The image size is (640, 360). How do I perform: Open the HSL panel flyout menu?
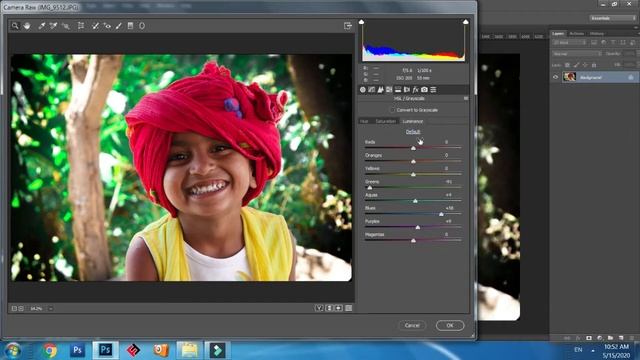click(466, 98)
